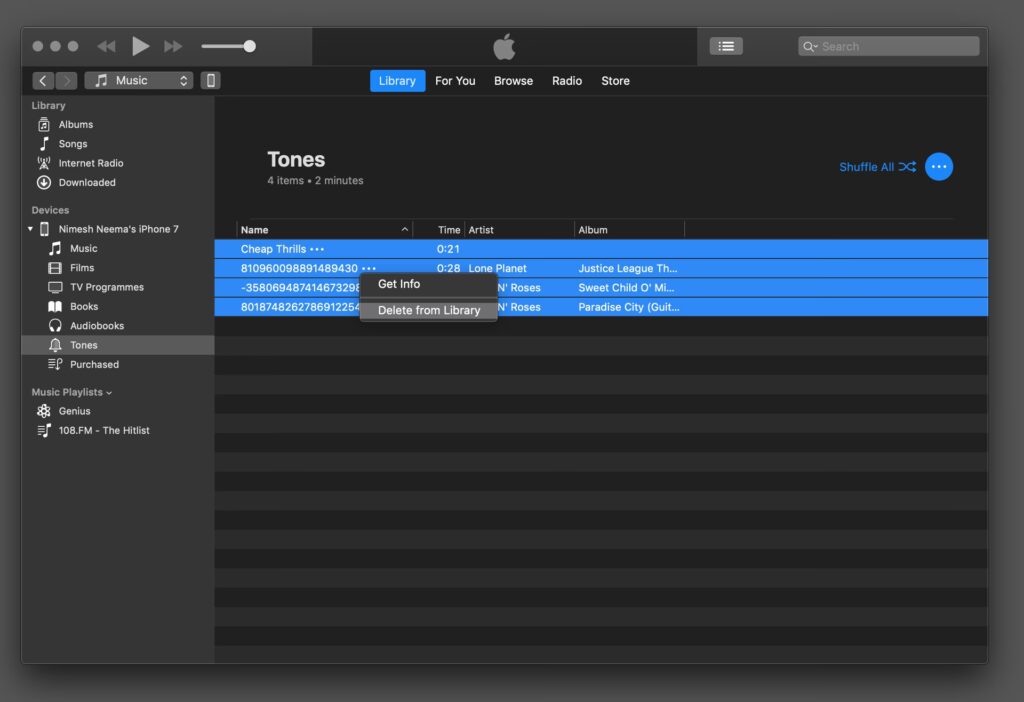Adjust the volume slider knob

coord(249,46)
